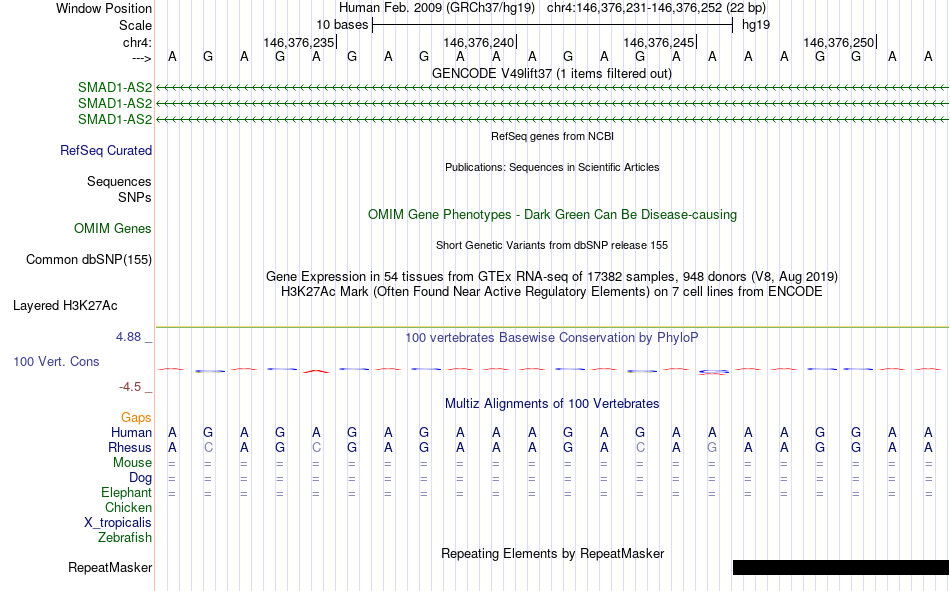Click the 'SNPs' publications label
Viewport: 950px width, 591px height.
[x=135, y=198]
